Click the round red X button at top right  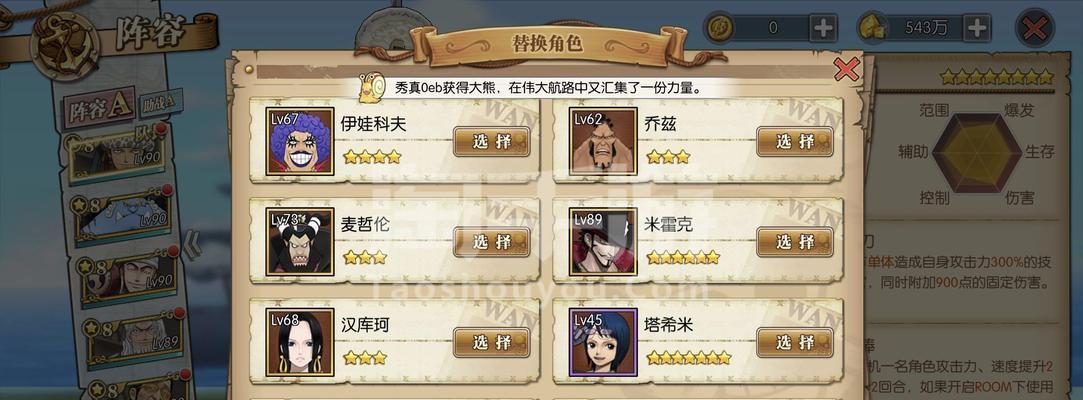(1035, 28)
